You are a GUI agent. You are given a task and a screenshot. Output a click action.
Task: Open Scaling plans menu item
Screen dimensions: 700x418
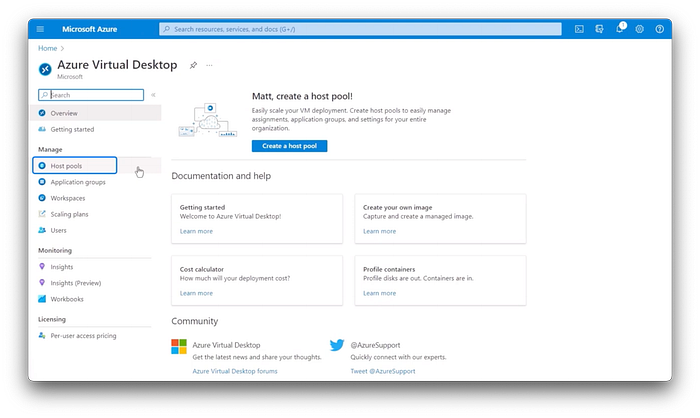pos(96,214)
